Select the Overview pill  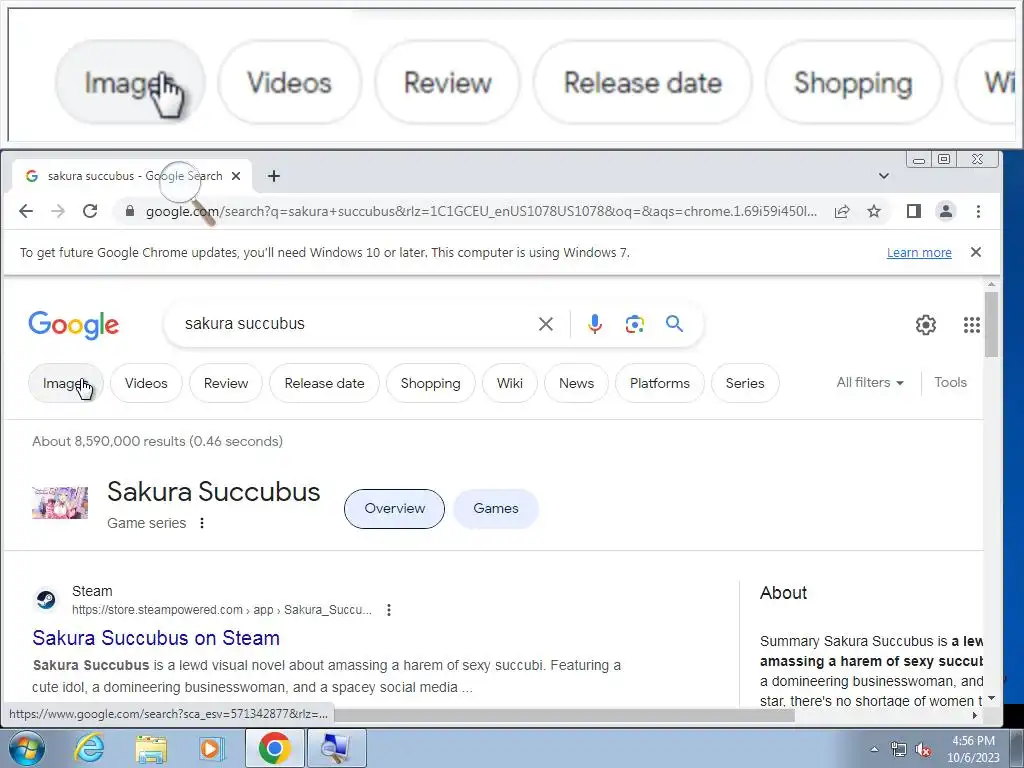coord(394,509)
